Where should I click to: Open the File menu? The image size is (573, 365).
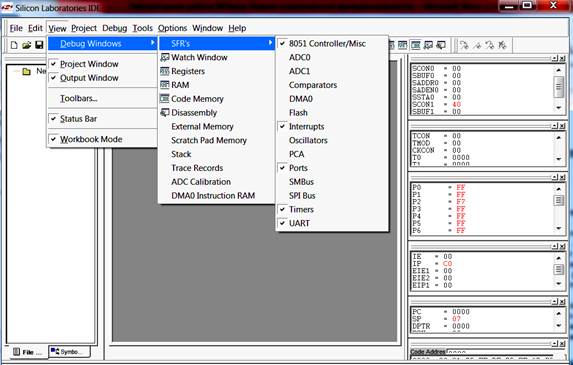16,28
